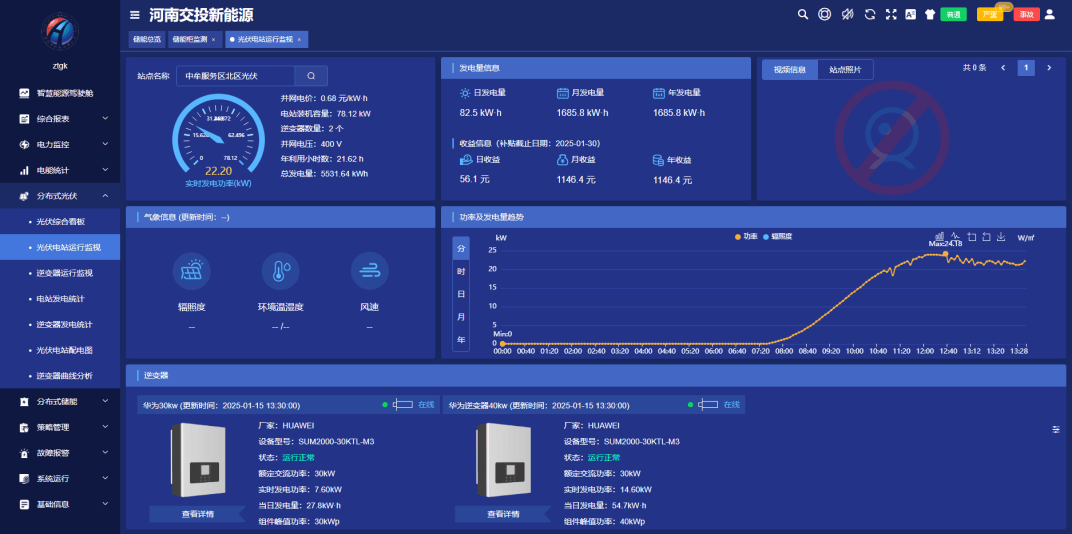1072x534 pixels.
Task: Toggle the 功率 legend series
Action: [x=746, y=237]
